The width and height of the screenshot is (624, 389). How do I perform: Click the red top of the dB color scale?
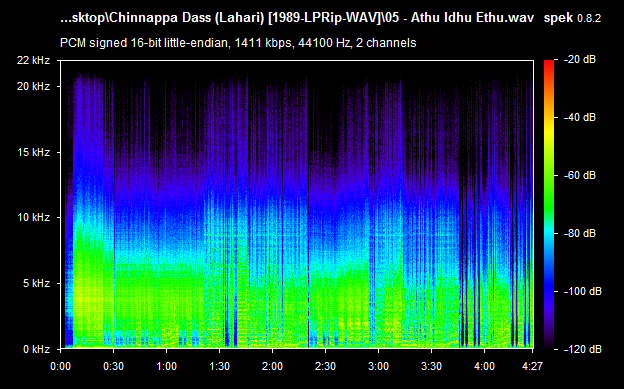[x=549, y=63]
